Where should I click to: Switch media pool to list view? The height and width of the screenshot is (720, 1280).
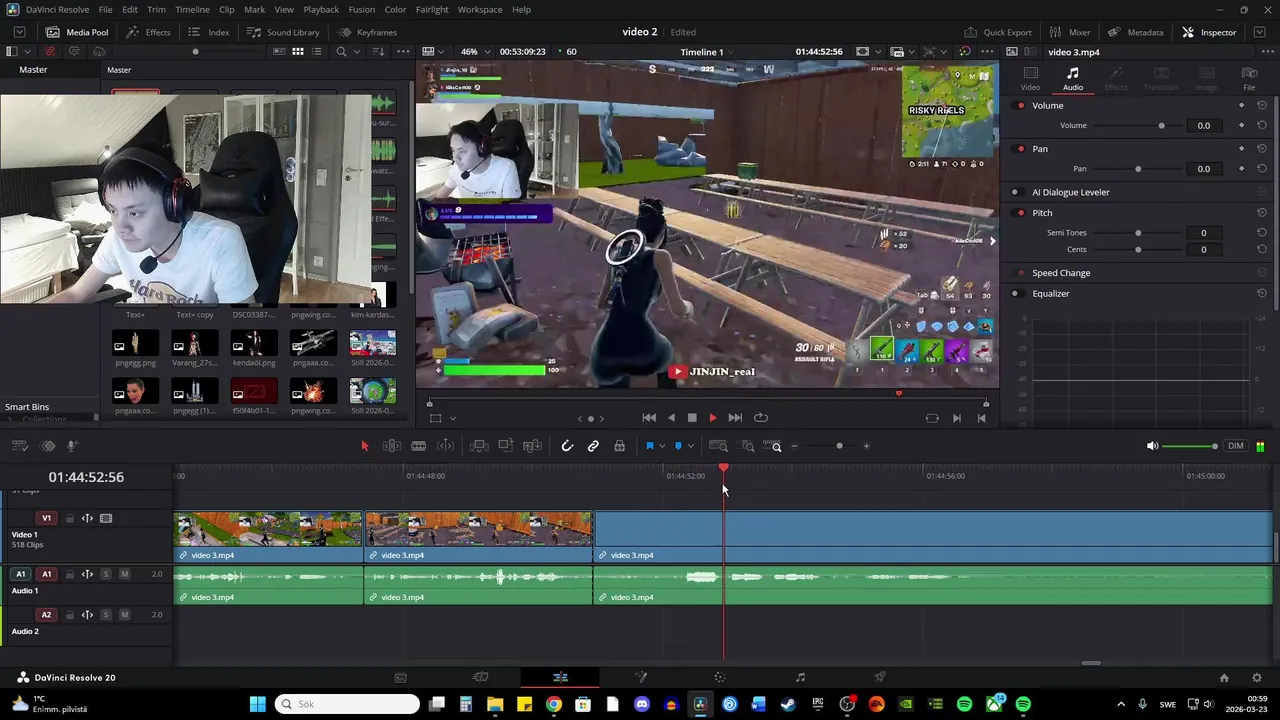319,52
